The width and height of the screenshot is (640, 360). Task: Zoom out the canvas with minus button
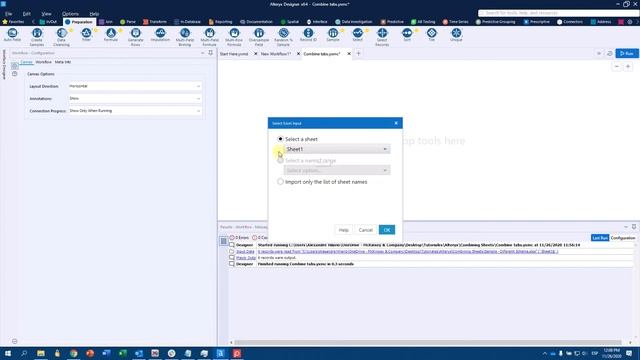[617, 67]
